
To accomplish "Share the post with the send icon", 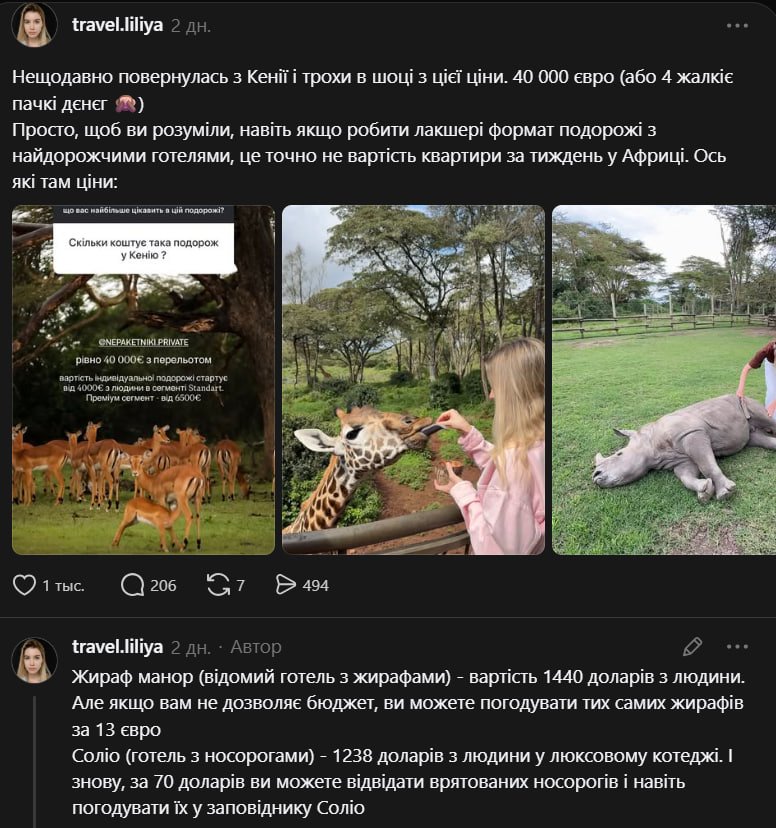I will click(286, 585).
